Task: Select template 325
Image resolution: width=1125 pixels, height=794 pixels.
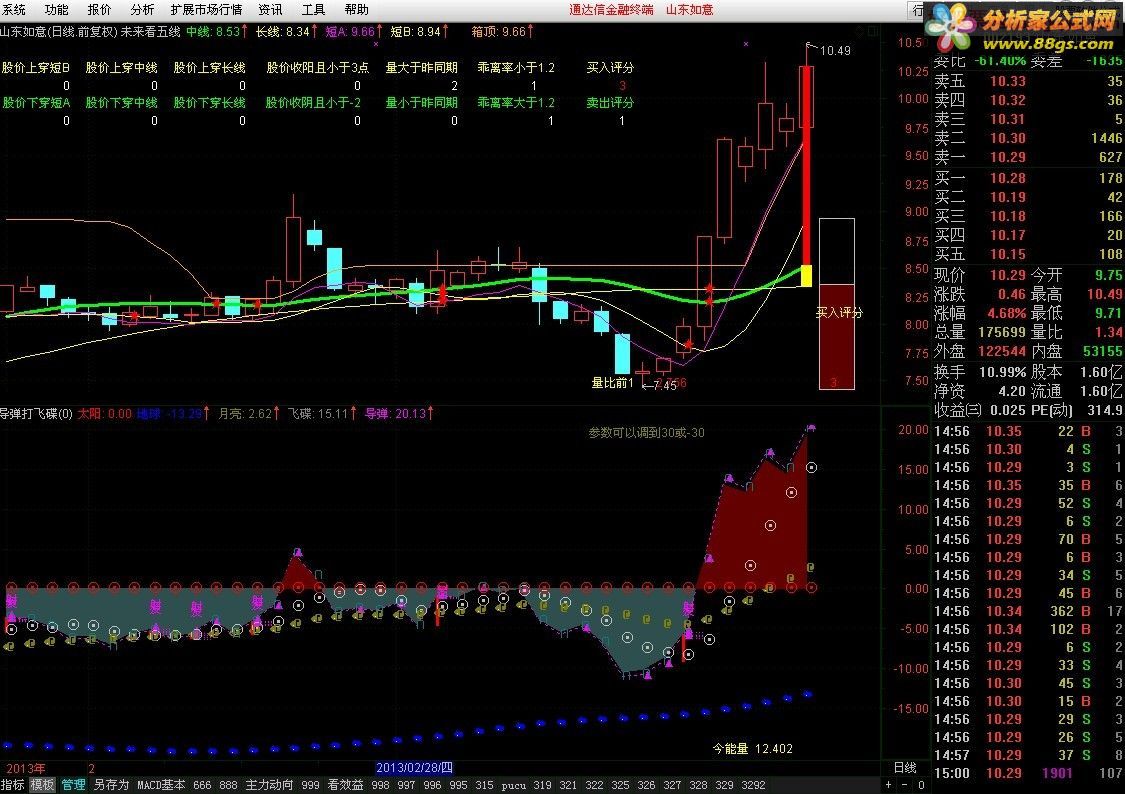Action: coord(620,785)
